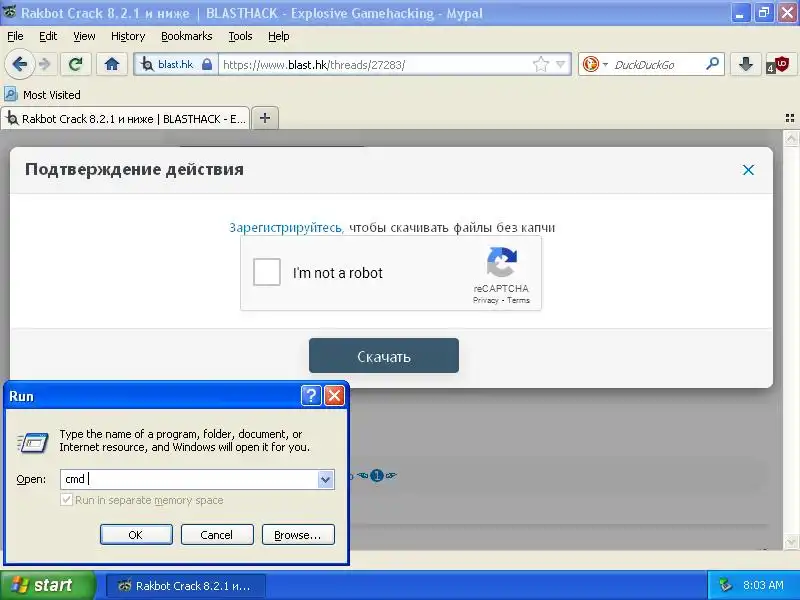
Task: Open the Edit menu
Action: click(48, 36)
